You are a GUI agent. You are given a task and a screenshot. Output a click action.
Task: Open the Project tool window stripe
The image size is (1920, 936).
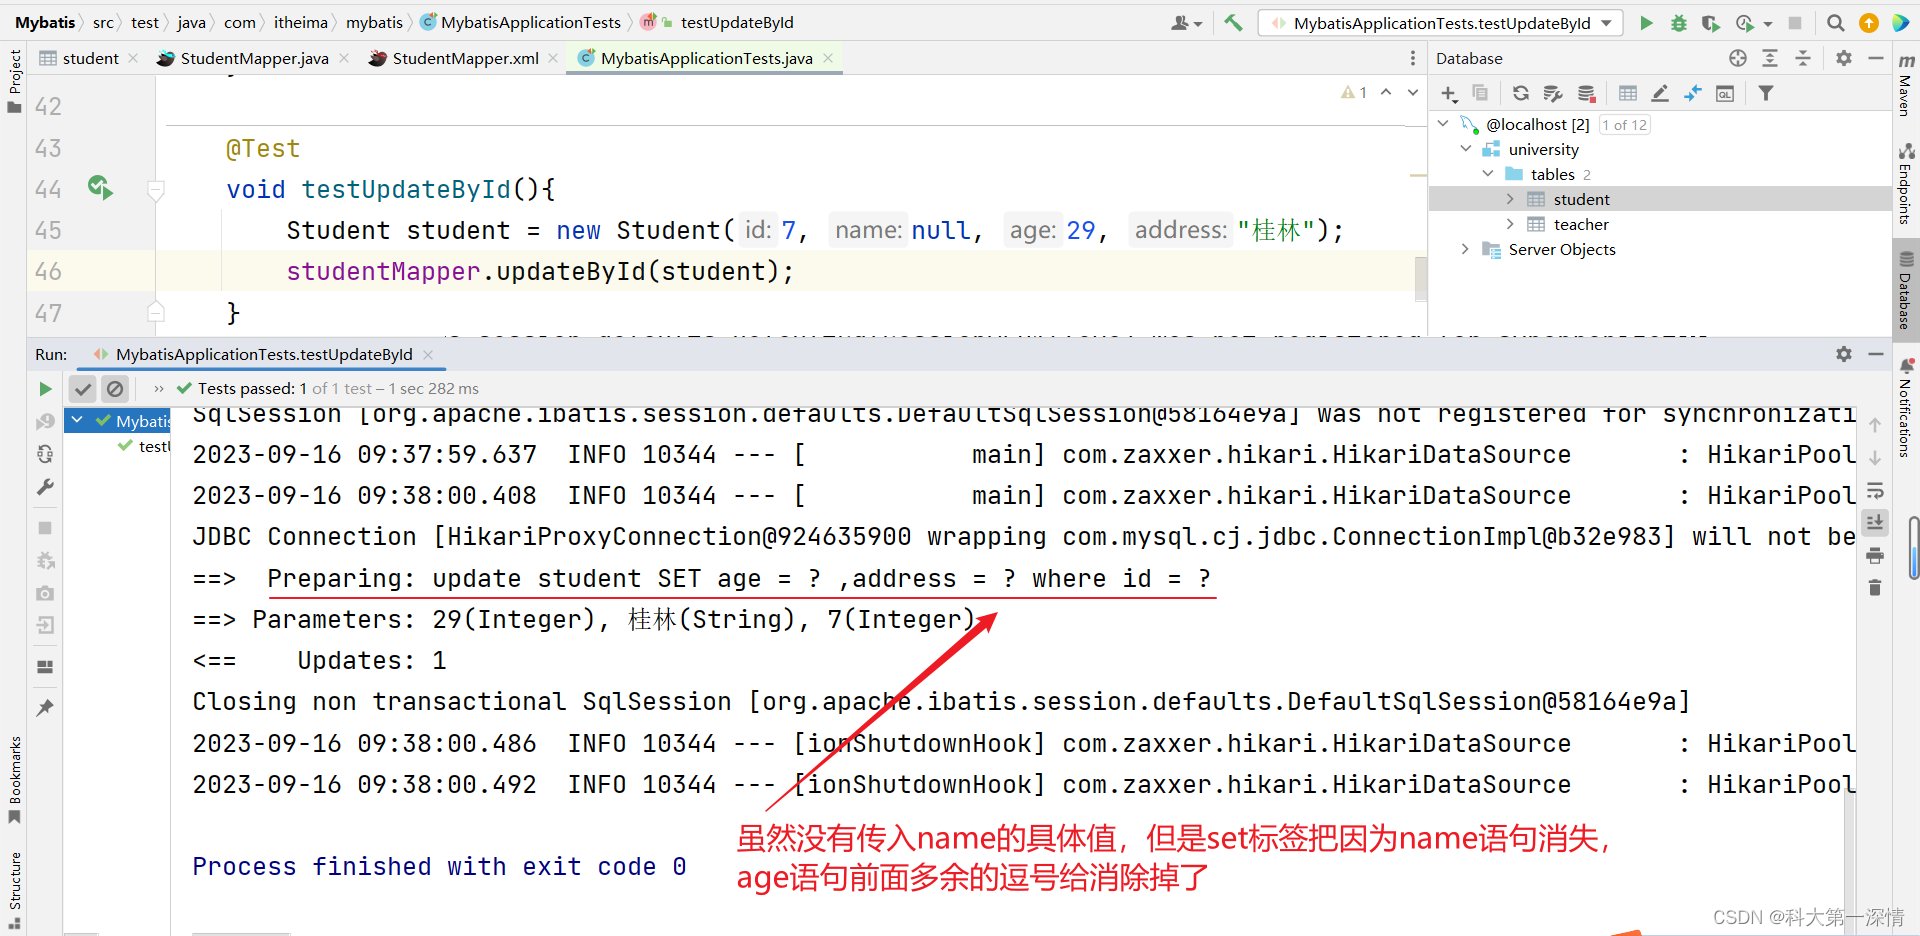click(14, 81)
